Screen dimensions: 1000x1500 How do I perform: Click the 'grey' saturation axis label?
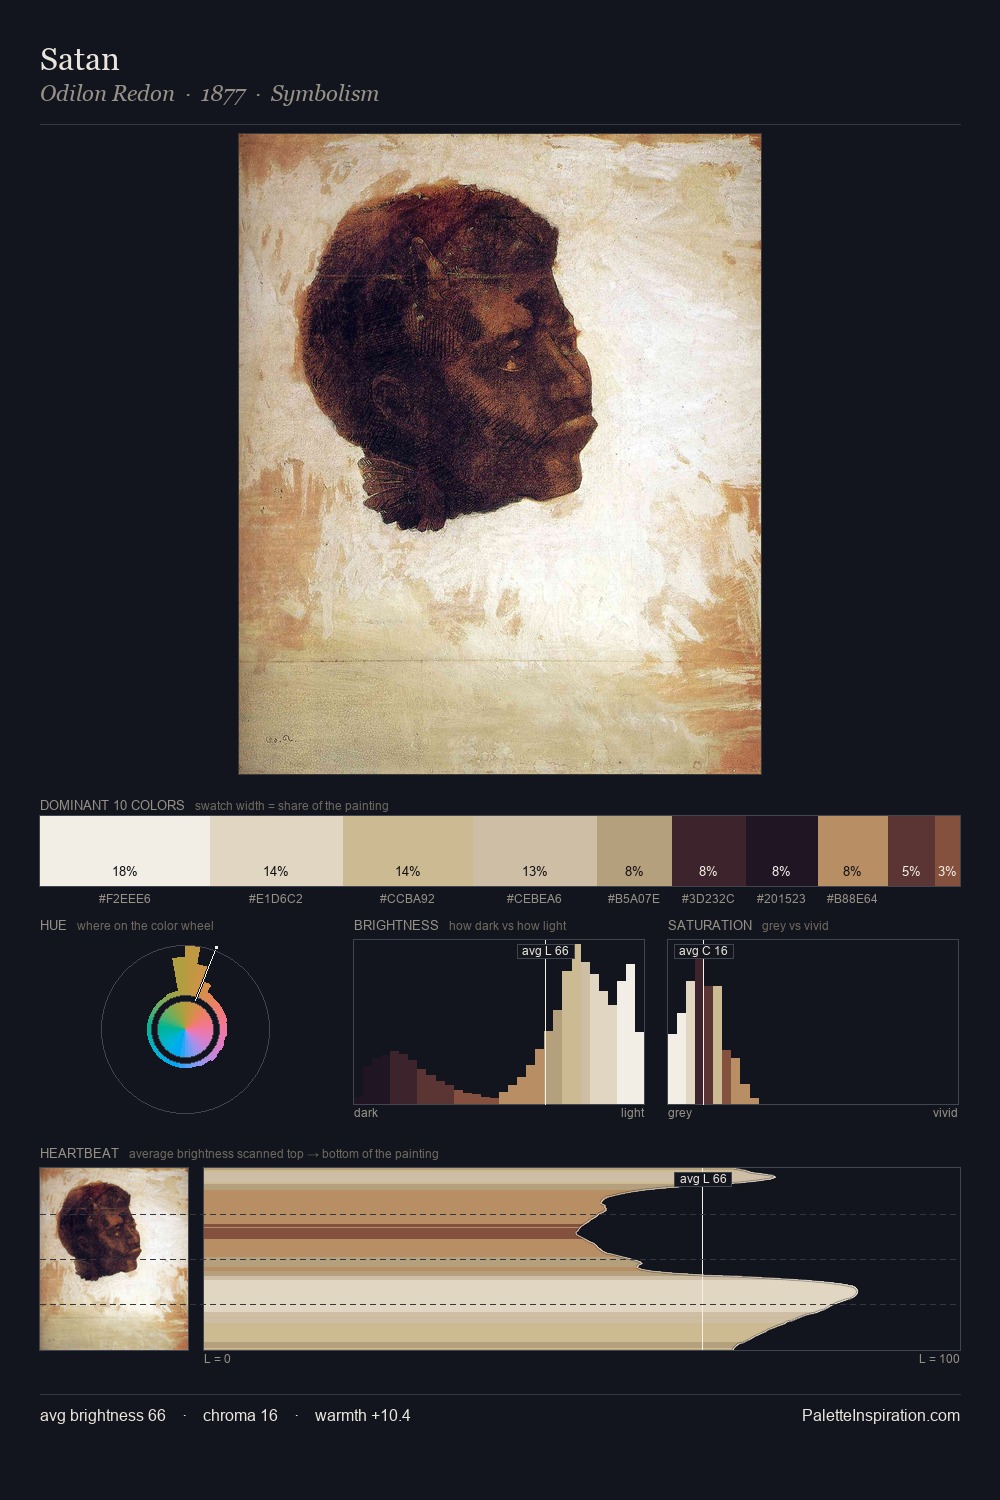click(x=680, y=1113)
